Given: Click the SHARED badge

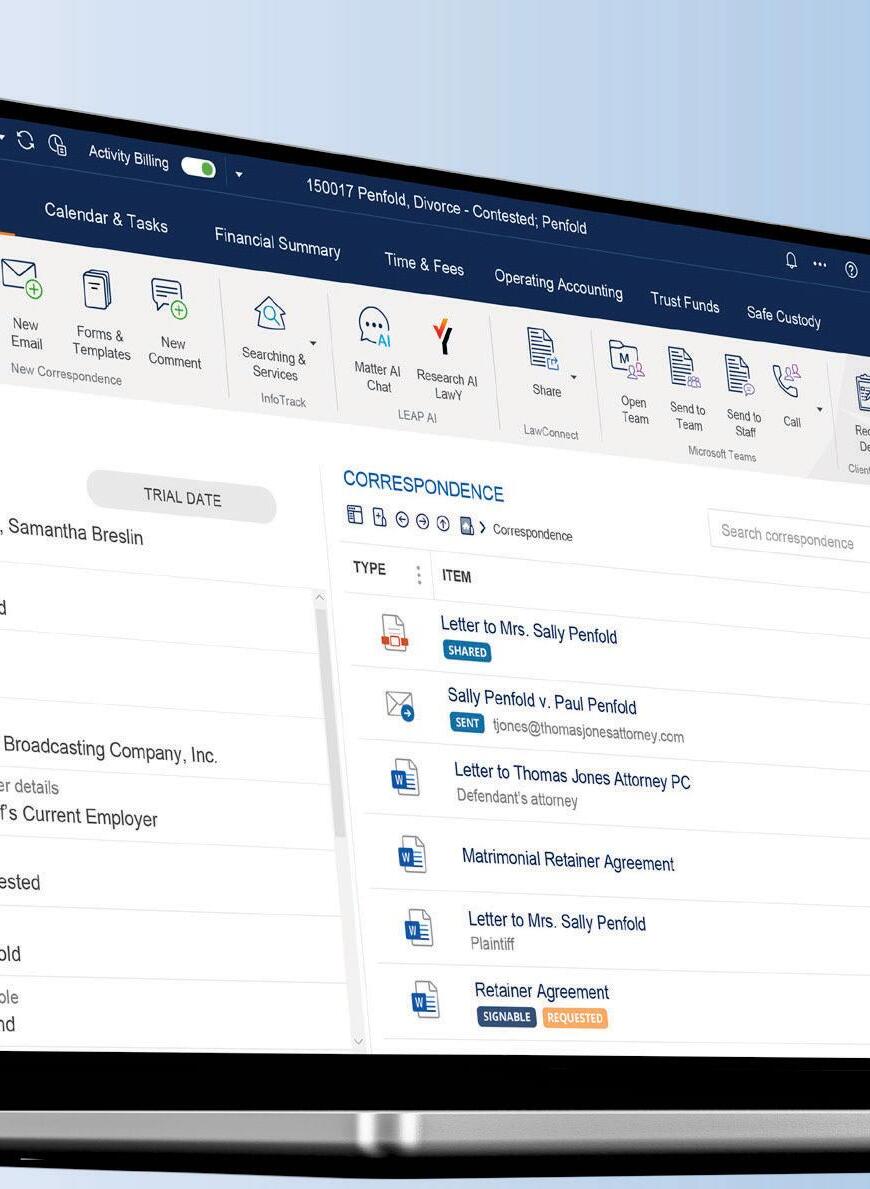Looking at the screenshot, I should tap(467, 651).
